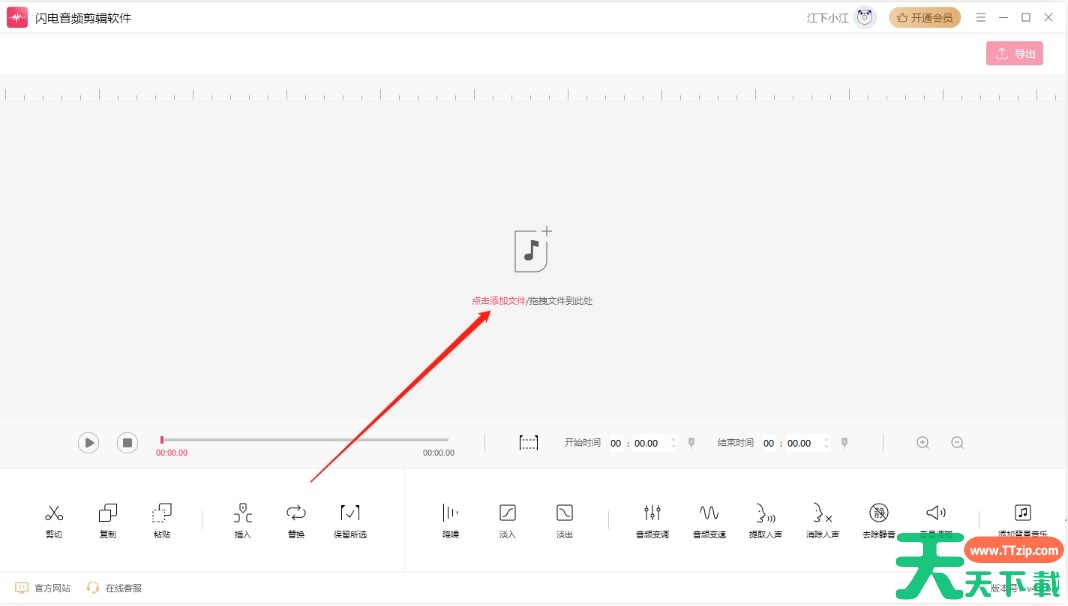Click the Extract Vocals (提取人声) icon
This screenshot has width=1068, height=606.
click(x=766, y=513)
